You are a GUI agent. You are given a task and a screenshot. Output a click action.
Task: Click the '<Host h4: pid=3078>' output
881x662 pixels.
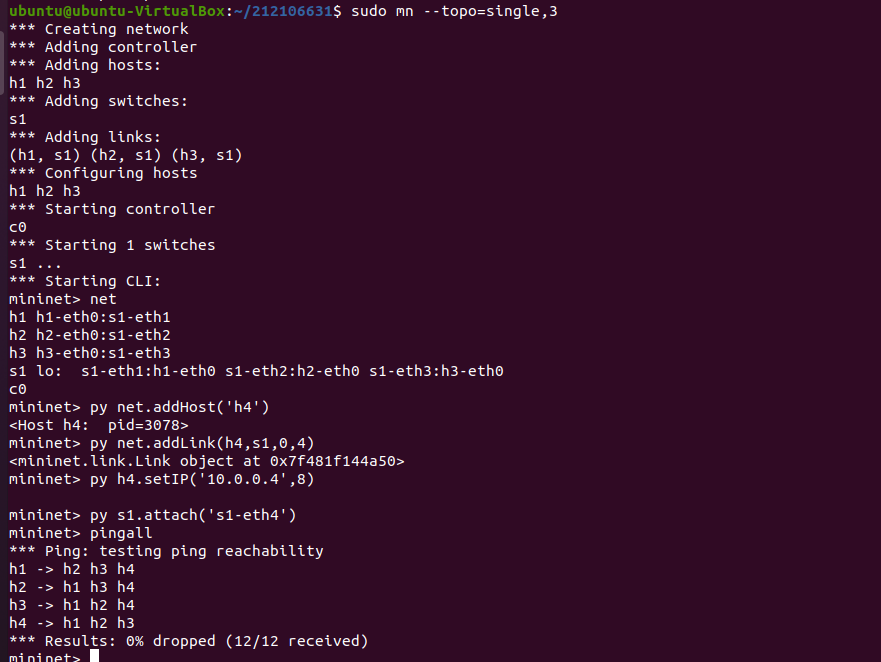(98, 425)
